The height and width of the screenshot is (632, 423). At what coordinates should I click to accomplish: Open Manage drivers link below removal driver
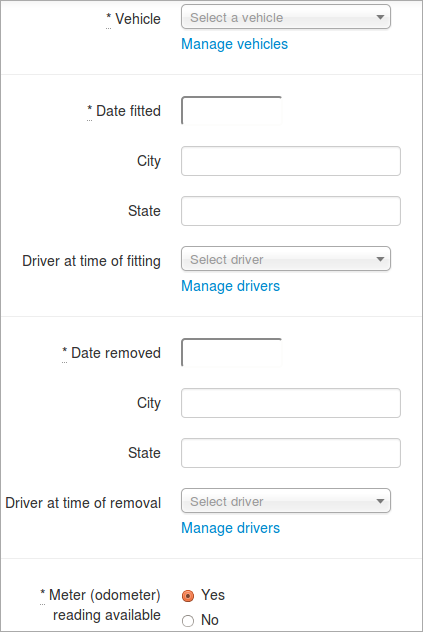[230, 528]
